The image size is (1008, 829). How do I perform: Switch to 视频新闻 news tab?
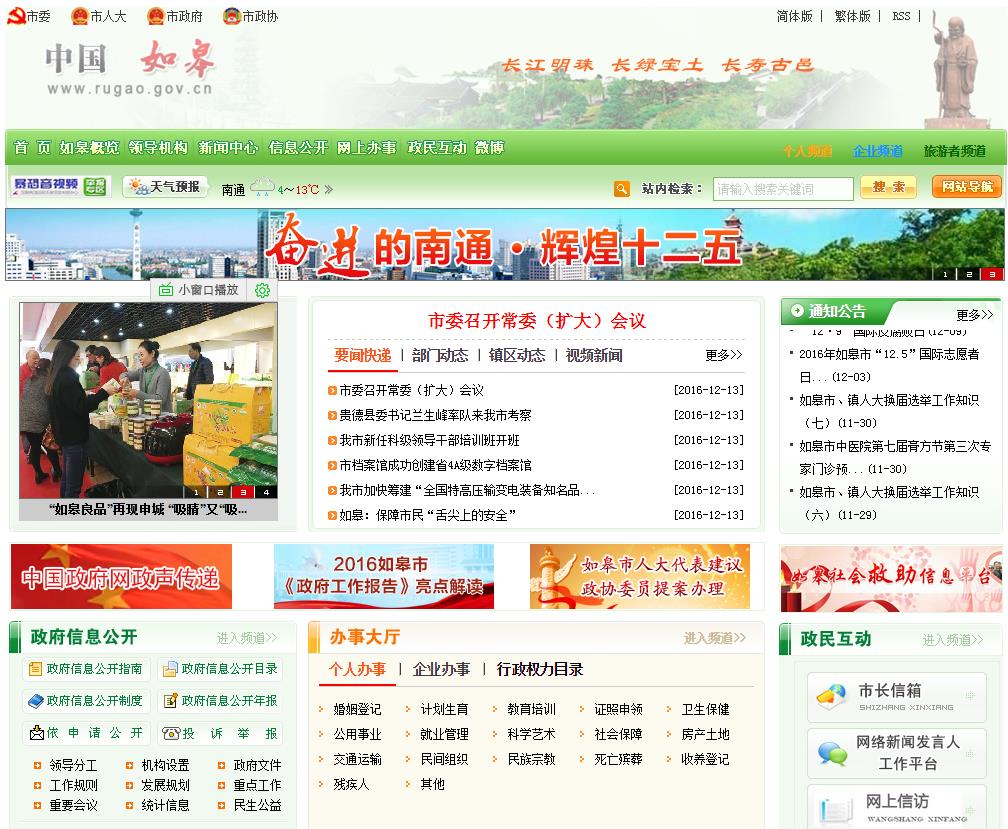coord(594,355)
